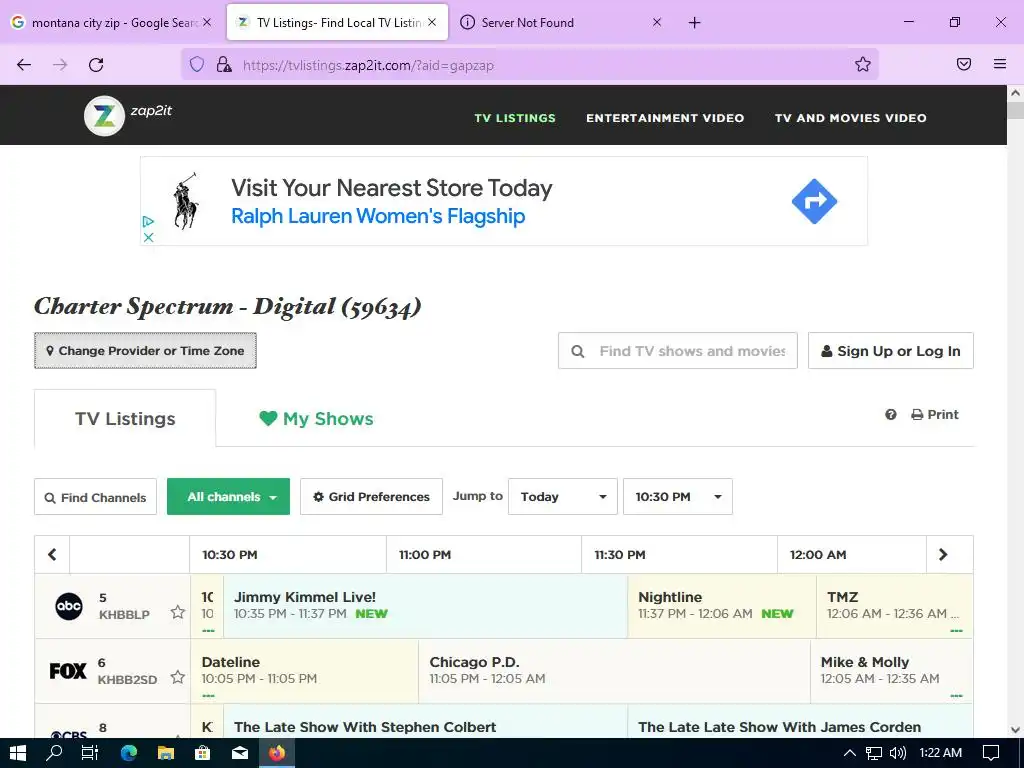Launch Microsoft Edge from taskbar
1024x768 pixels.
pyautogui.click(x=129, y=753)
